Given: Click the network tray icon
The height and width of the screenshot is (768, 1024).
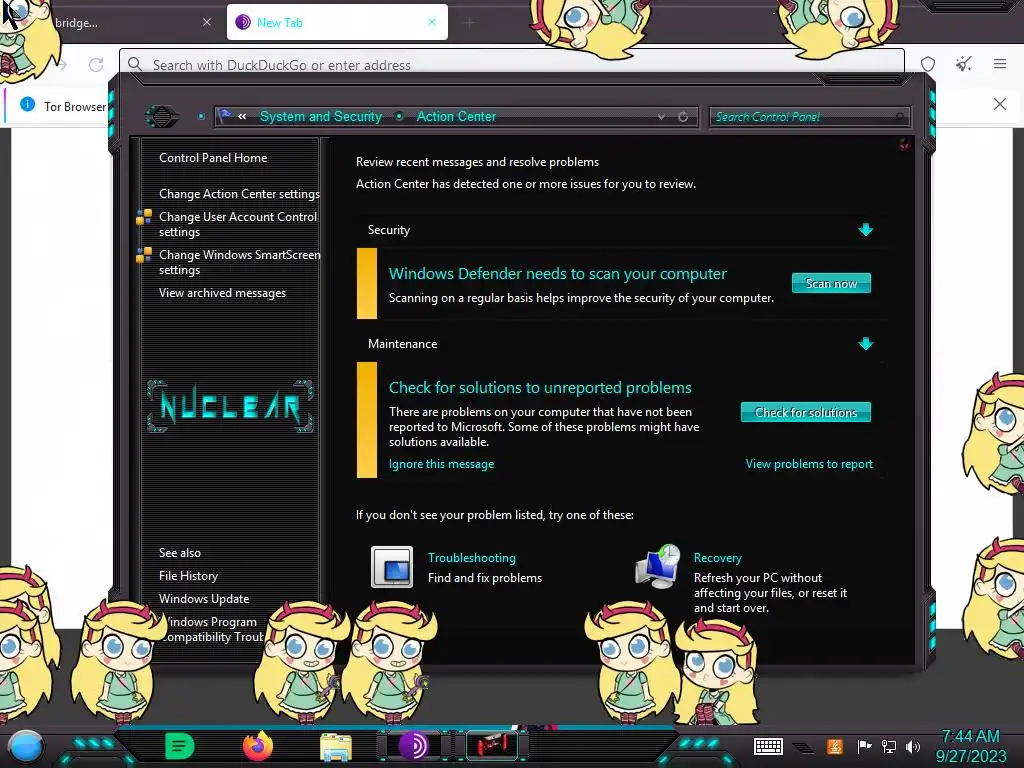Looking at the screenshot, I should click(888, 746).
